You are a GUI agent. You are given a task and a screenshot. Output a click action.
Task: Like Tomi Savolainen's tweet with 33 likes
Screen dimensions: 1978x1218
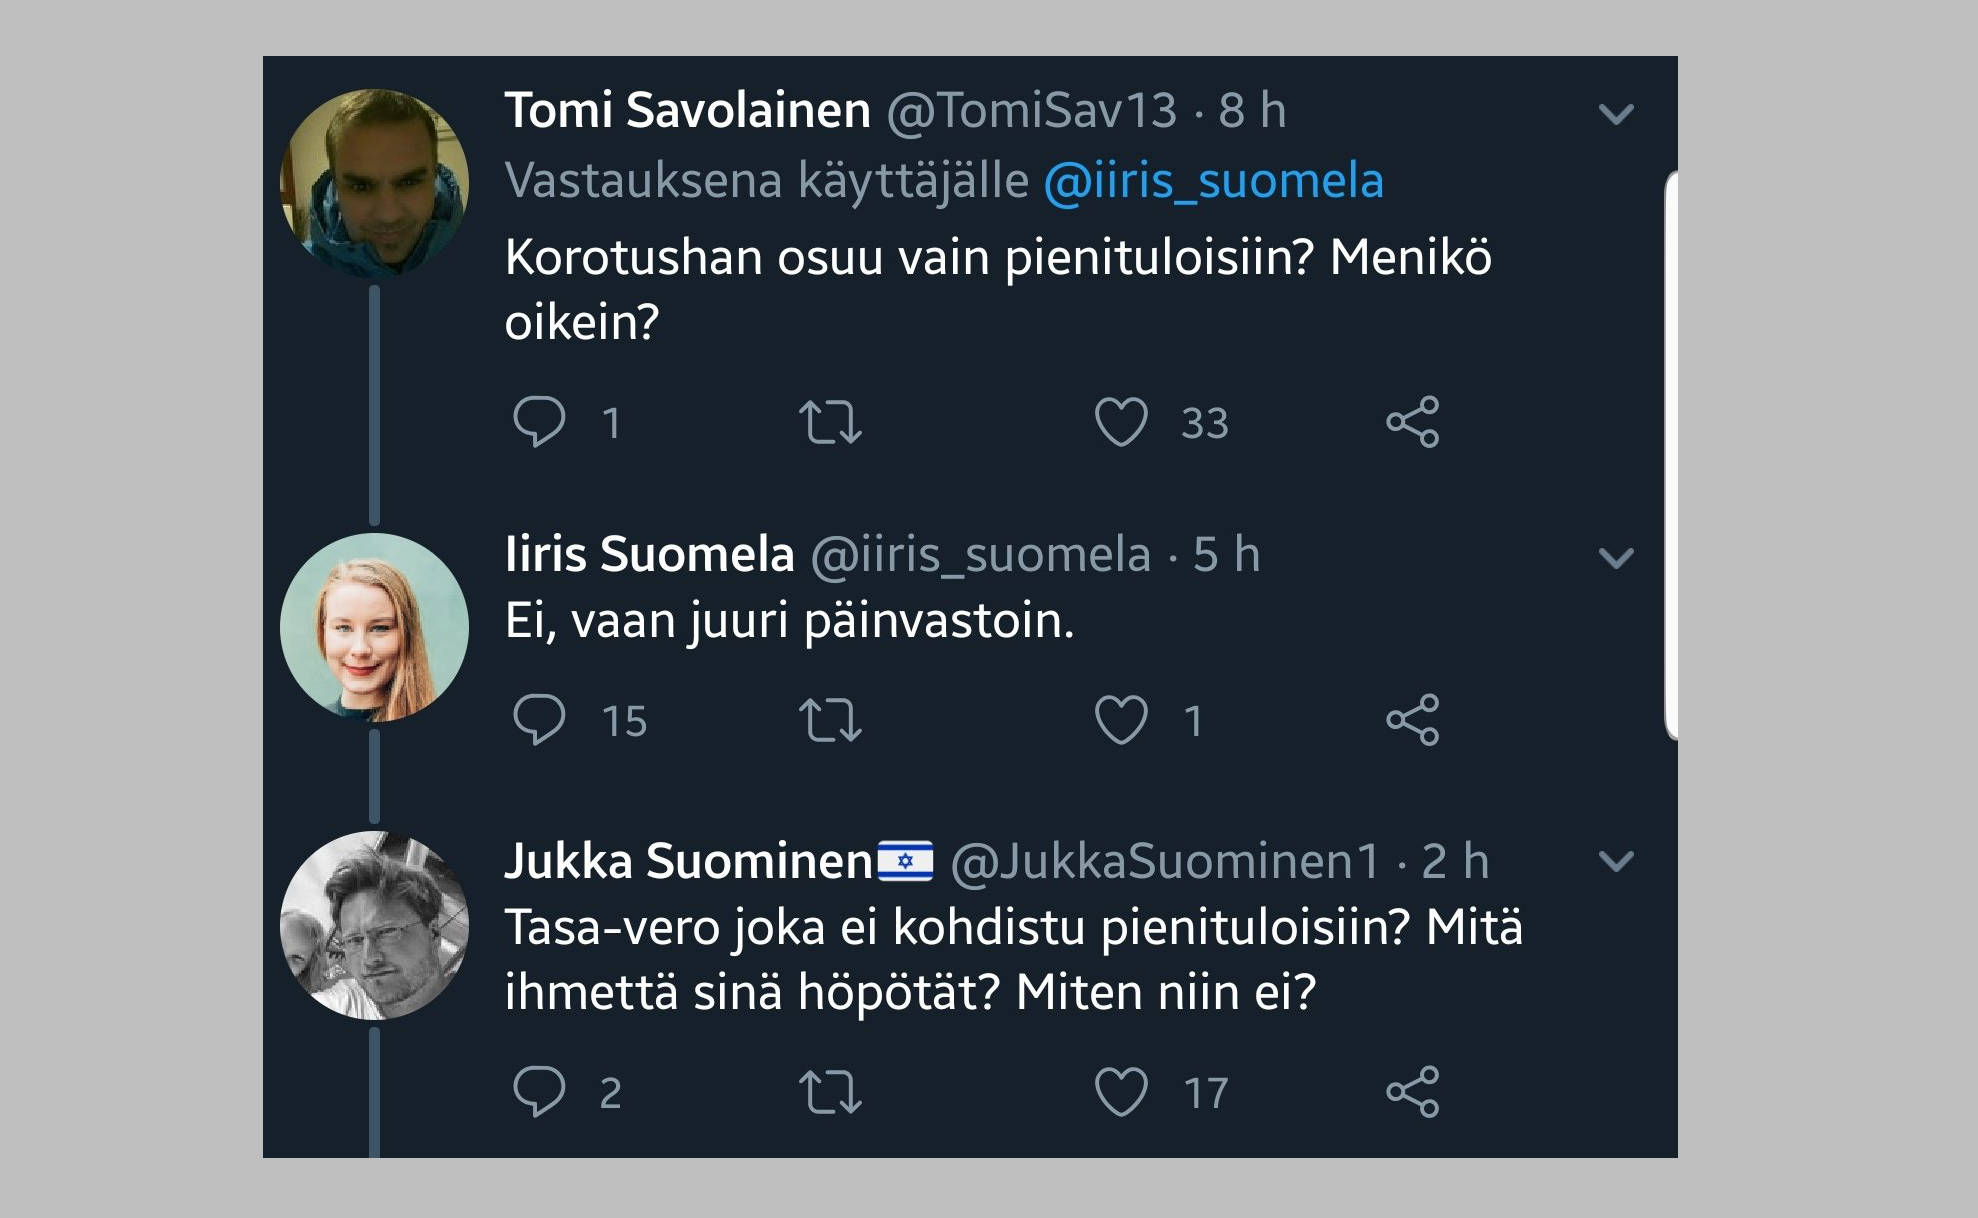point(1121,422)
